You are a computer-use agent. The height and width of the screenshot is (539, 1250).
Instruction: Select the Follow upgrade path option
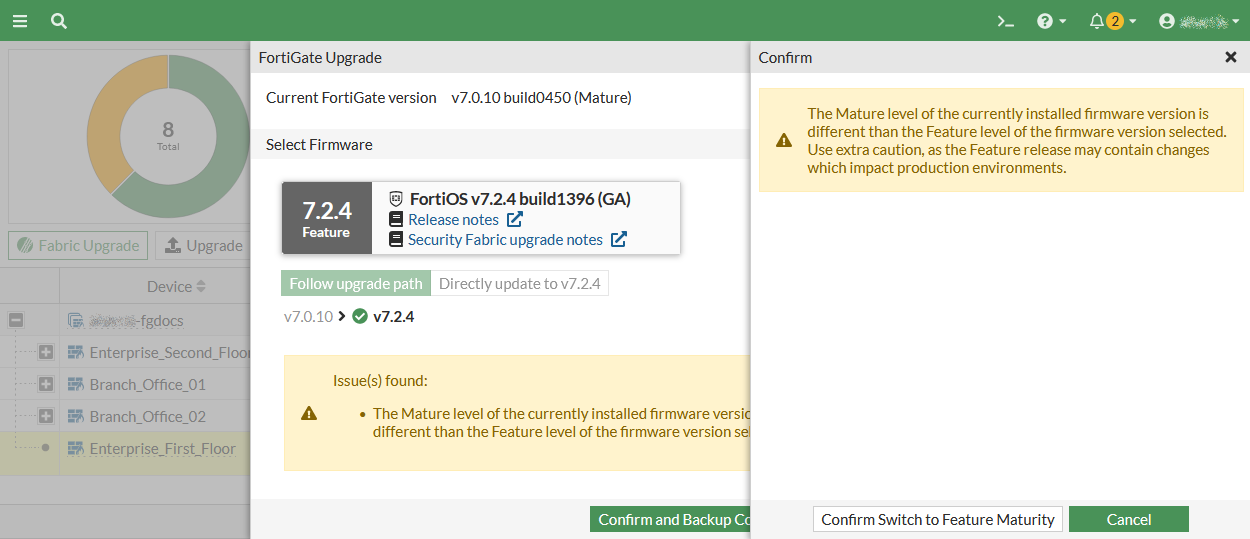click(x=356, y=283)
